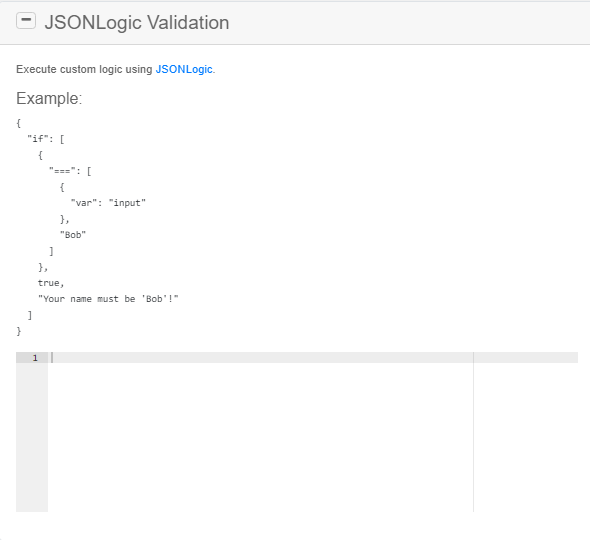Click the opening brace starting the example
Viewport: 590px width, 540px height.
[x=18, y=123]
